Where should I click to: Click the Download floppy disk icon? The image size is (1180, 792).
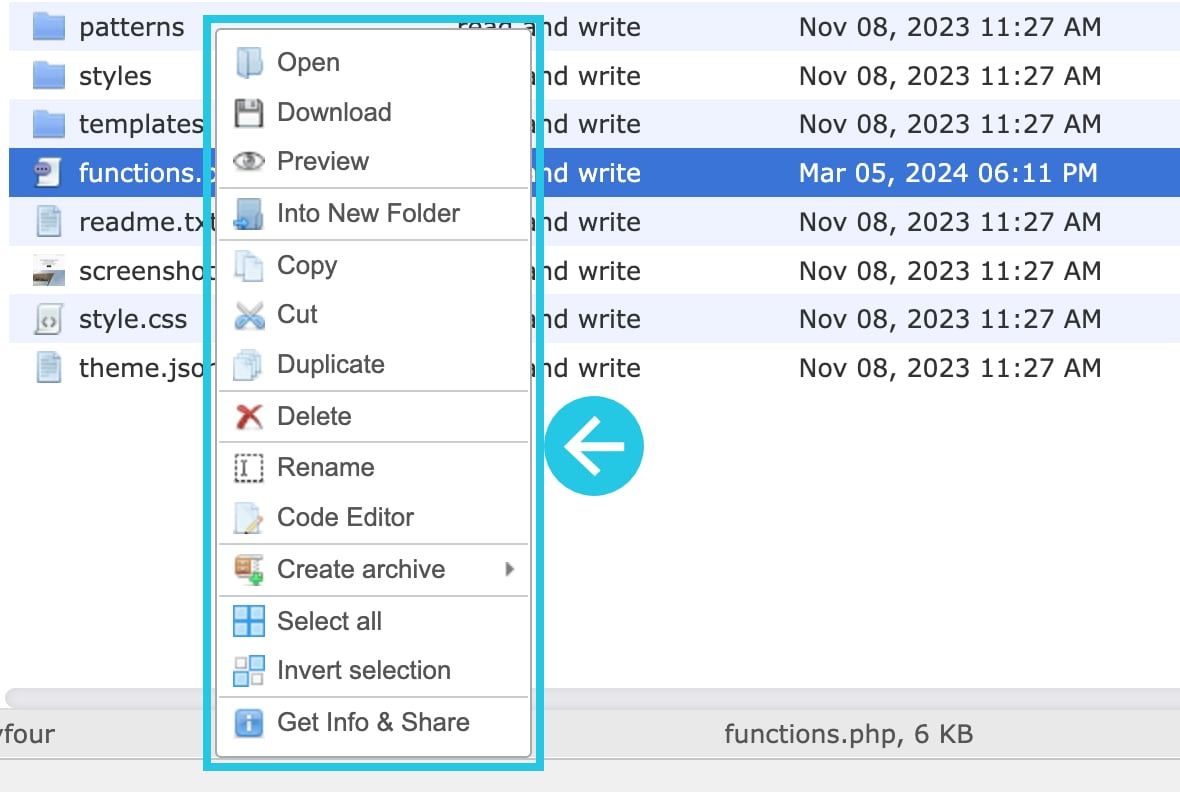248,113
